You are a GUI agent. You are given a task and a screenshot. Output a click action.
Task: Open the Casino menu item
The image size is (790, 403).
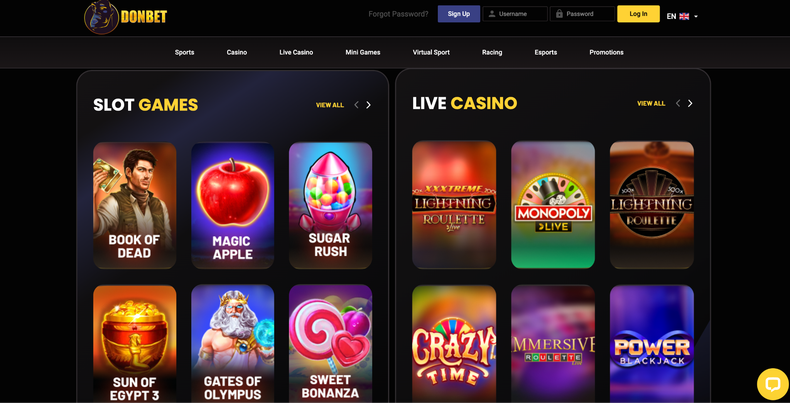(x=237, y=52)
